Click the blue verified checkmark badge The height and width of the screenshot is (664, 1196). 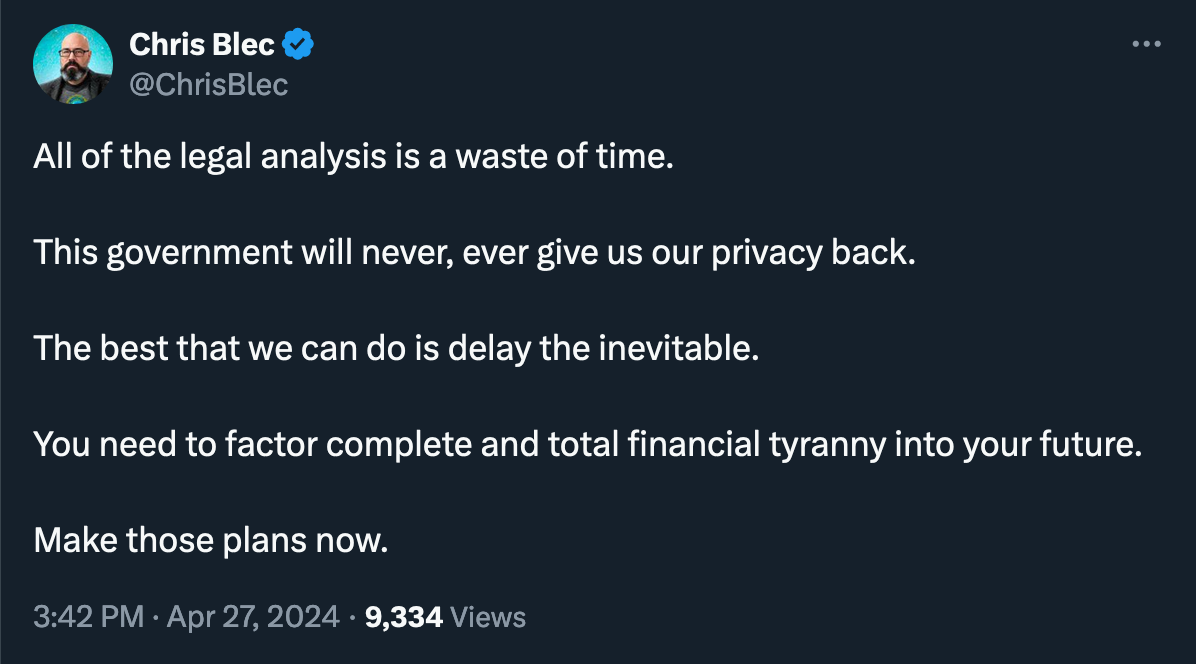click(298, 44)
